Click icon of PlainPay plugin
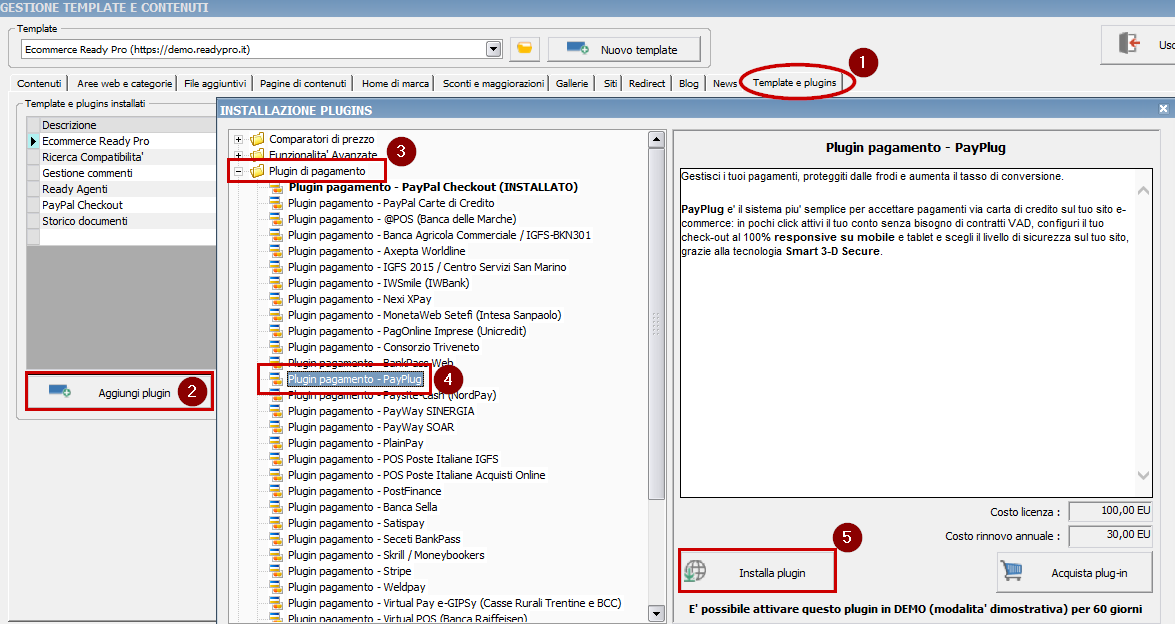Screen dimensions: 1175x624 pos(276,443)
